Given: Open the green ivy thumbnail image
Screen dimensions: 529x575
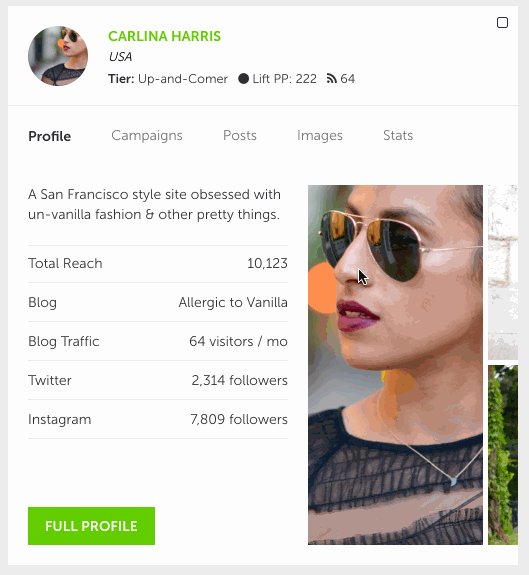Looking at the screenshot, I should click(x=503, y=455).
